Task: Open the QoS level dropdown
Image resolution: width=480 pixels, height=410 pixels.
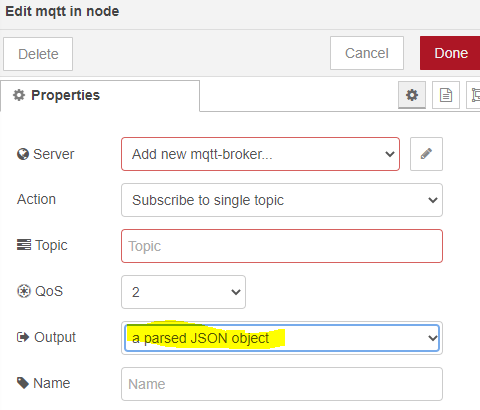Action: [x=183, y=292]
